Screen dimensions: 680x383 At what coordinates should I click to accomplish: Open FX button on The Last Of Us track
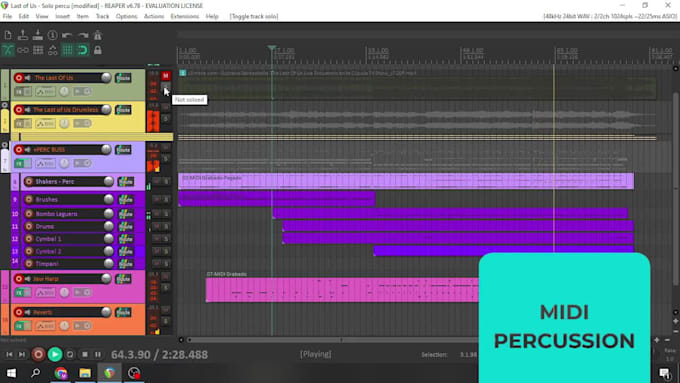tap(19, 92)
